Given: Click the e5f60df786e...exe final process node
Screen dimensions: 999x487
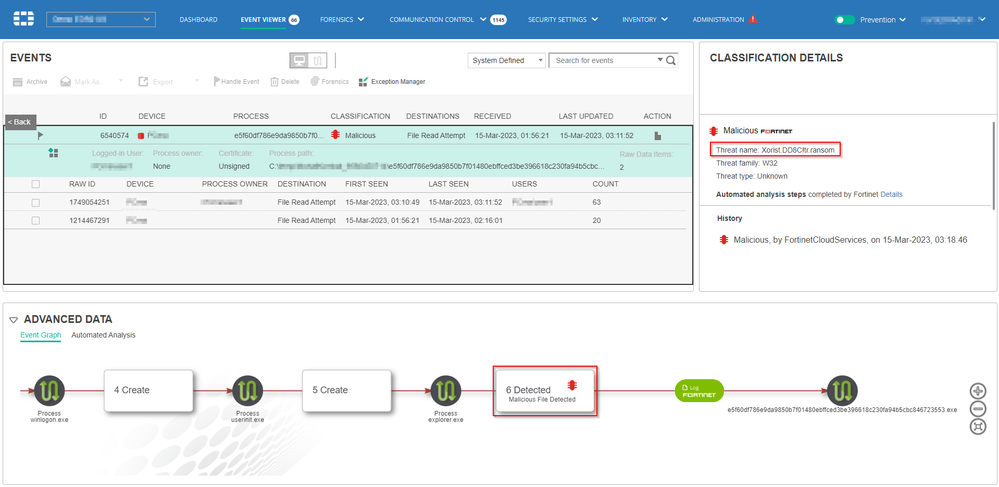Looking at the screenshot, I should (842, 390).
